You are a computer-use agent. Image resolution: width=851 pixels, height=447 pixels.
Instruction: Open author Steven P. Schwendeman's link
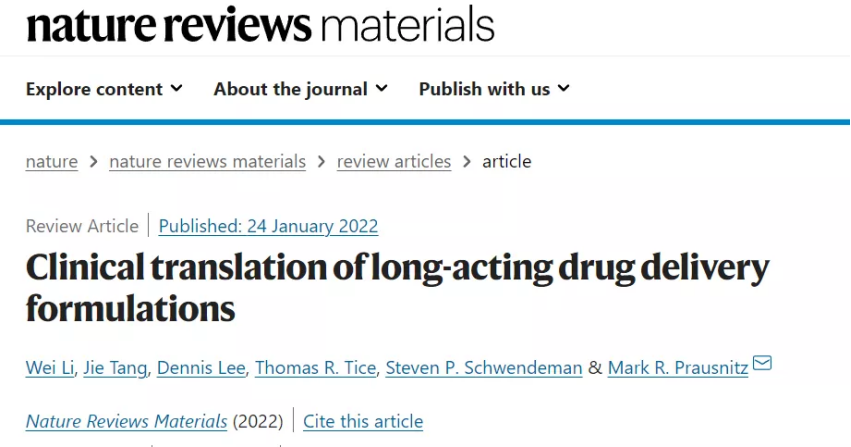coord(484,368)
